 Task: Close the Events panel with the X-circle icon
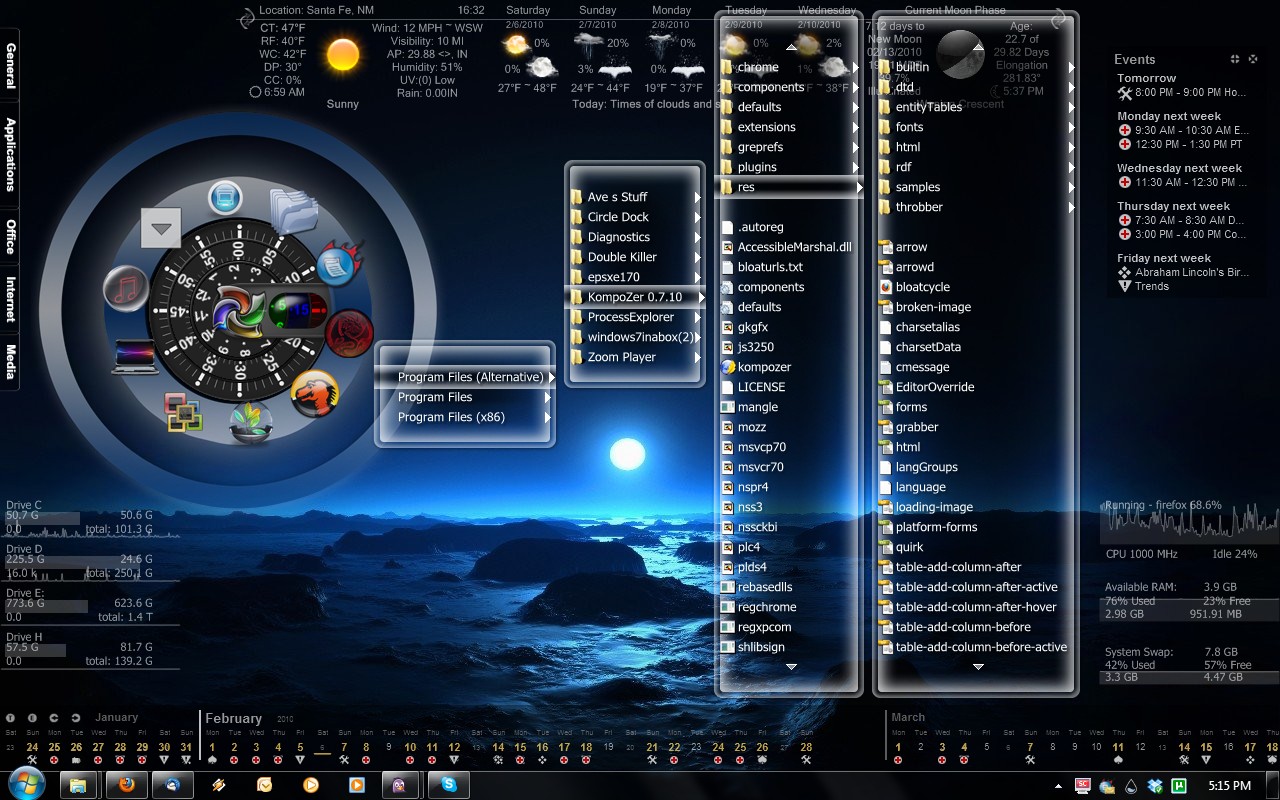click(1254, 59)
